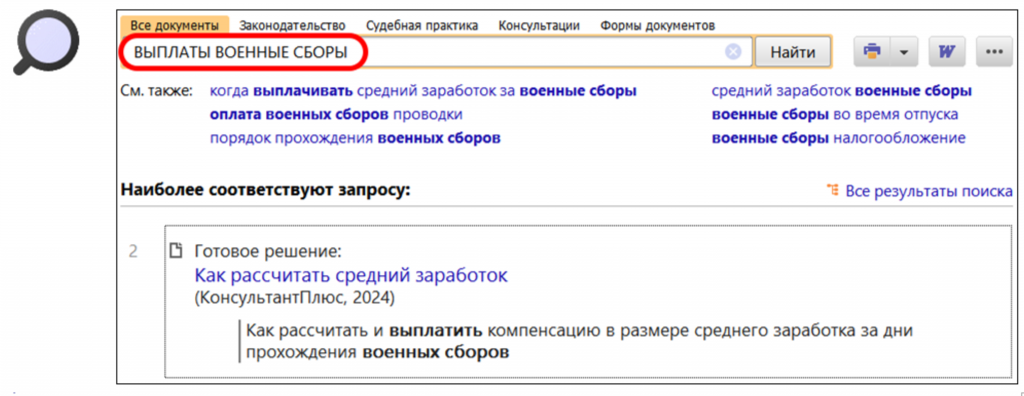The image size is (1024, 396).
Task: Open the Формы документов tab
Action: tap(658, 25)
